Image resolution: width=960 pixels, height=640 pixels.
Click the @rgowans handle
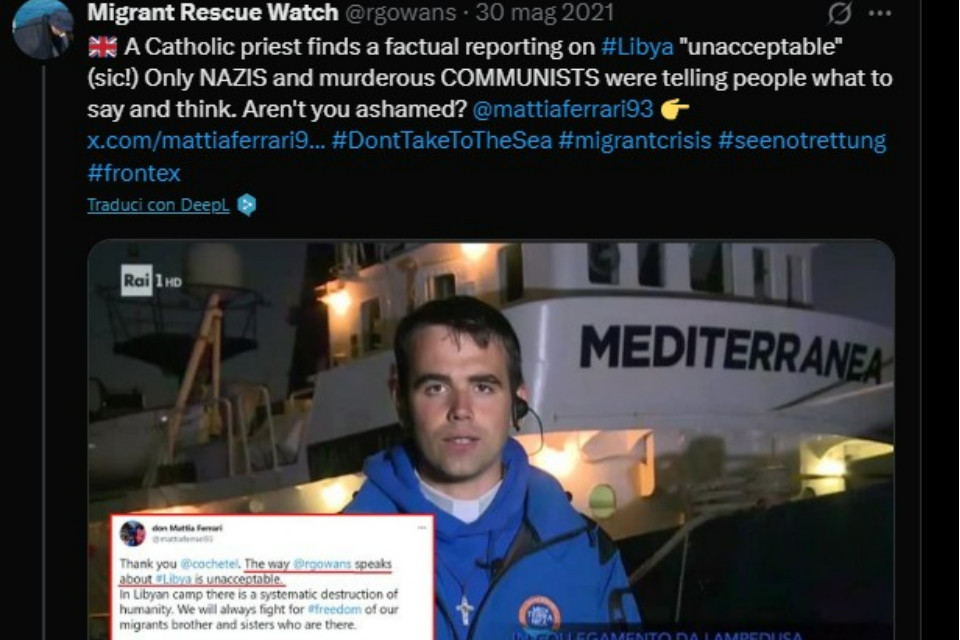(400, 13)
